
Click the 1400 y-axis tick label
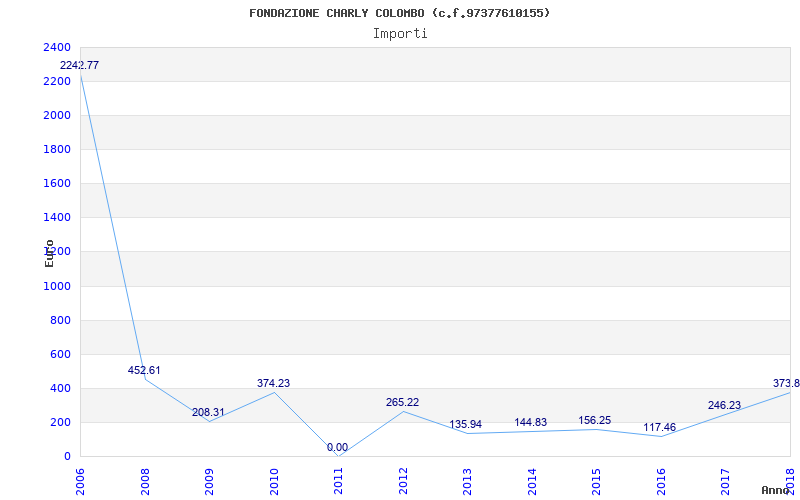pos(57,218)
